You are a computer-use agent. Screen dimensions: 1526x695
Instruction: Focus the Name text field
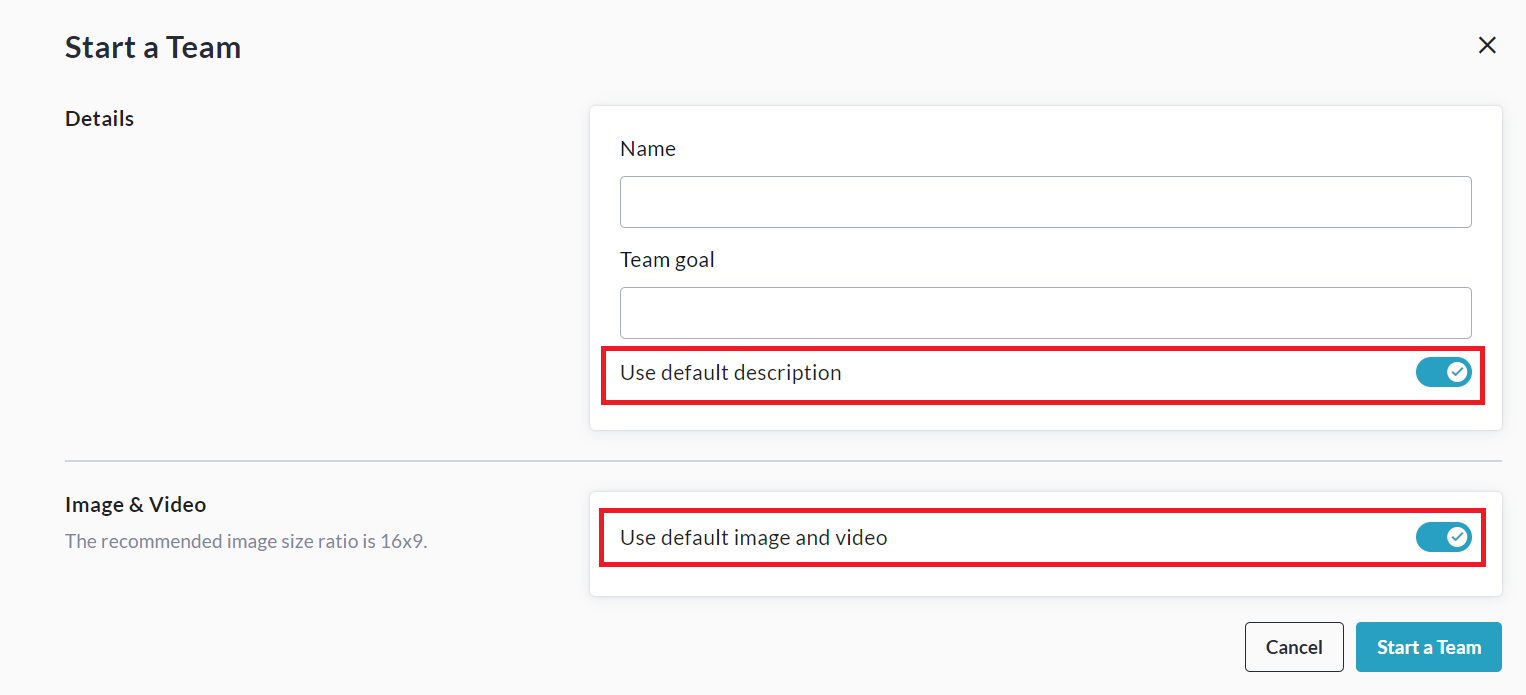(1045, 202)
